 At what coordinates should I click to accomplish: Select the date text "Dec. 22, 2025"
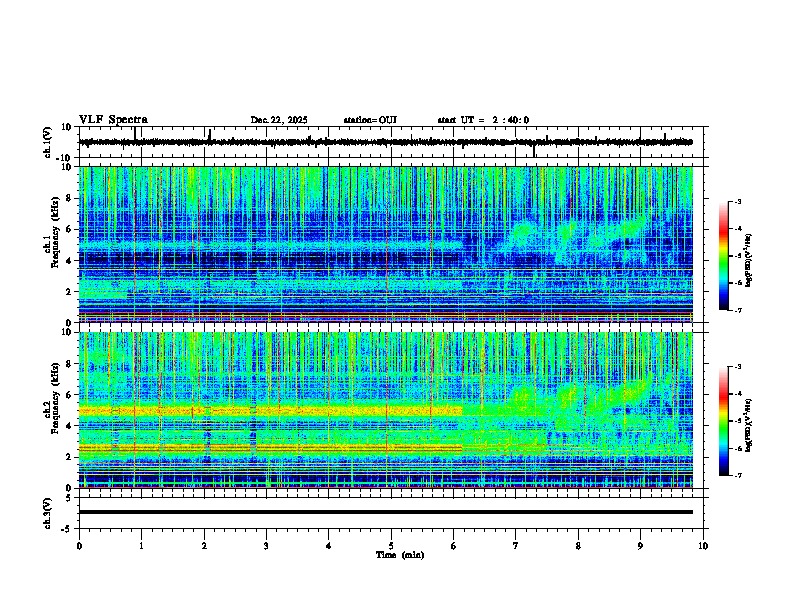279,120
